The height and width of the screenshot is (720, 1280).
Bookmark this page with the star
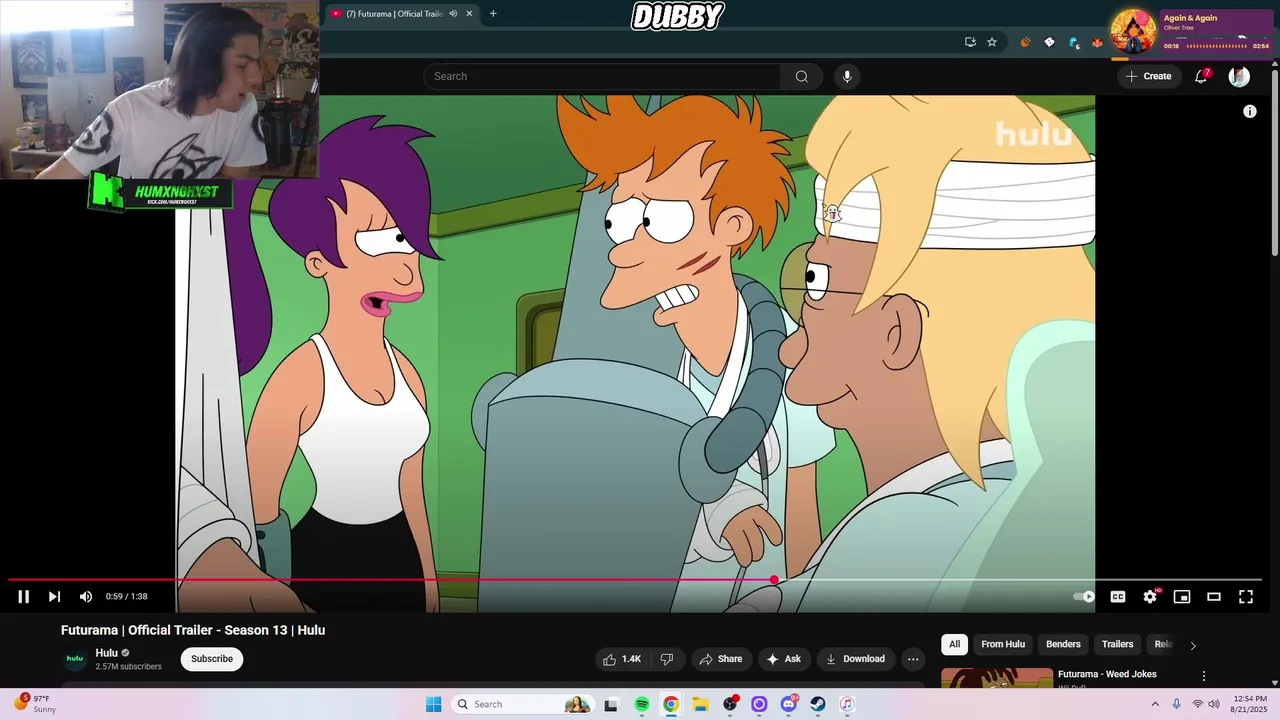pos(992,42)
